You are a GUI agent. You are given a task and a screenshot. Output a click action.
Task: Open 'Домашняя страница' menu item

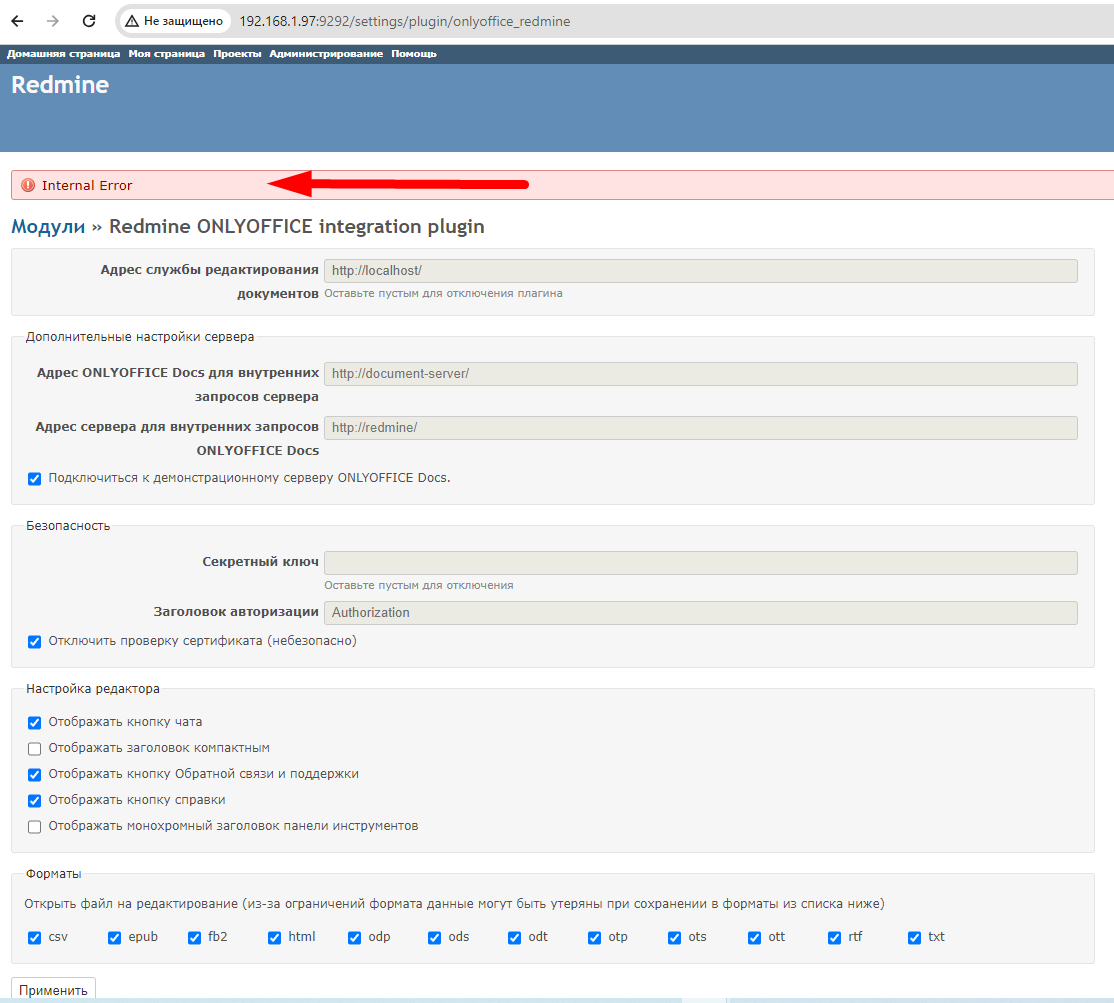pos(63,54)
